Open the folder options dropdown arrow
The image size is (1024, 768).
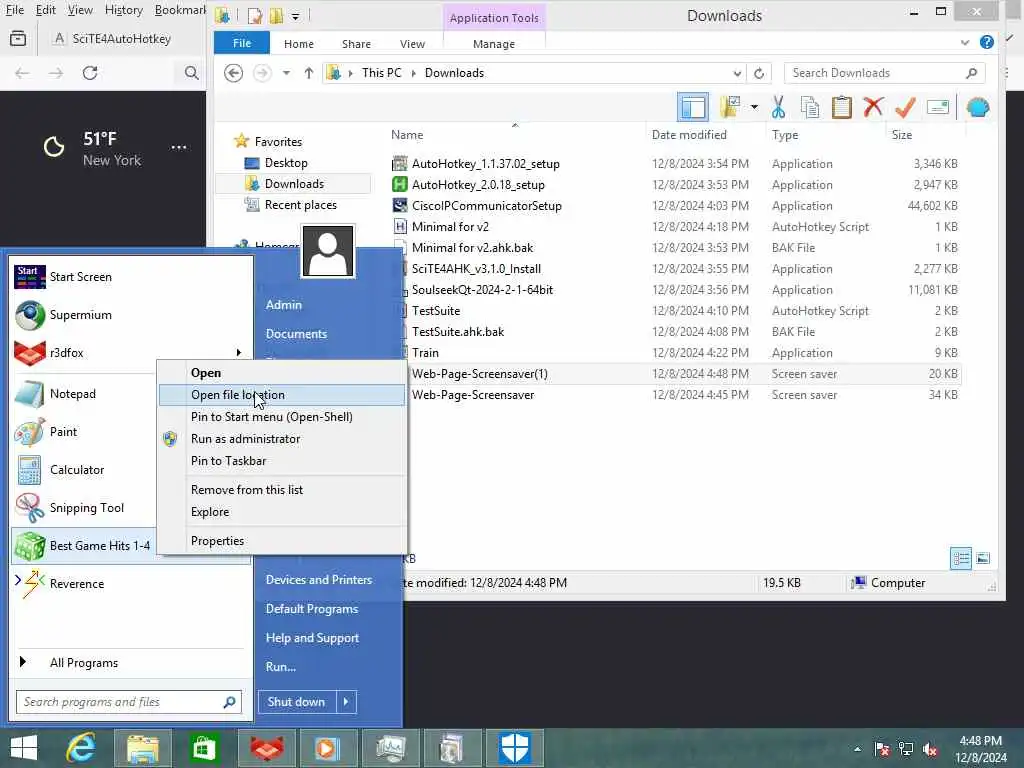click(x=754, y=107)
